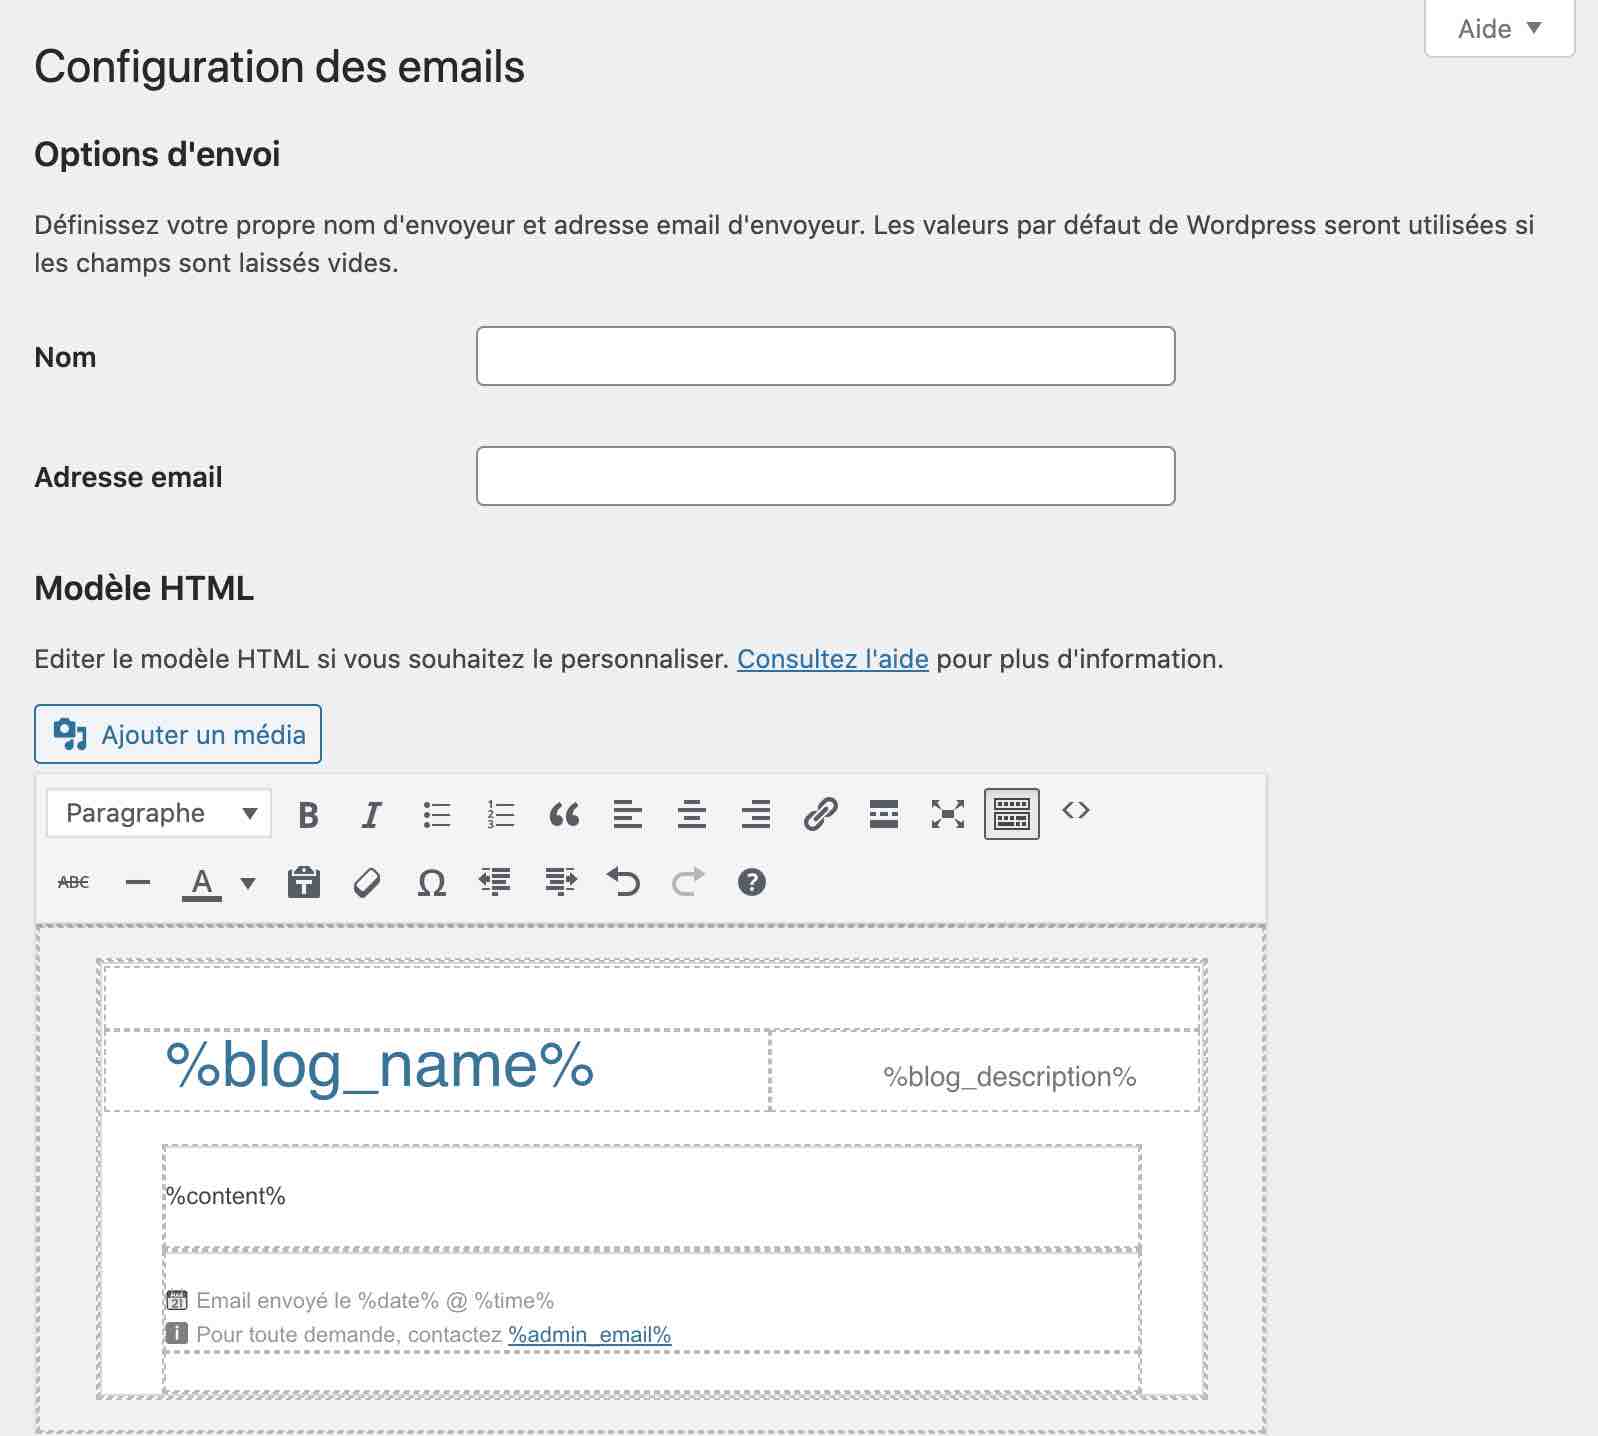Image resolution: width=1598 pixels, height=1436 pixels.
Task: Center align the text
Action: coord(692,815)
